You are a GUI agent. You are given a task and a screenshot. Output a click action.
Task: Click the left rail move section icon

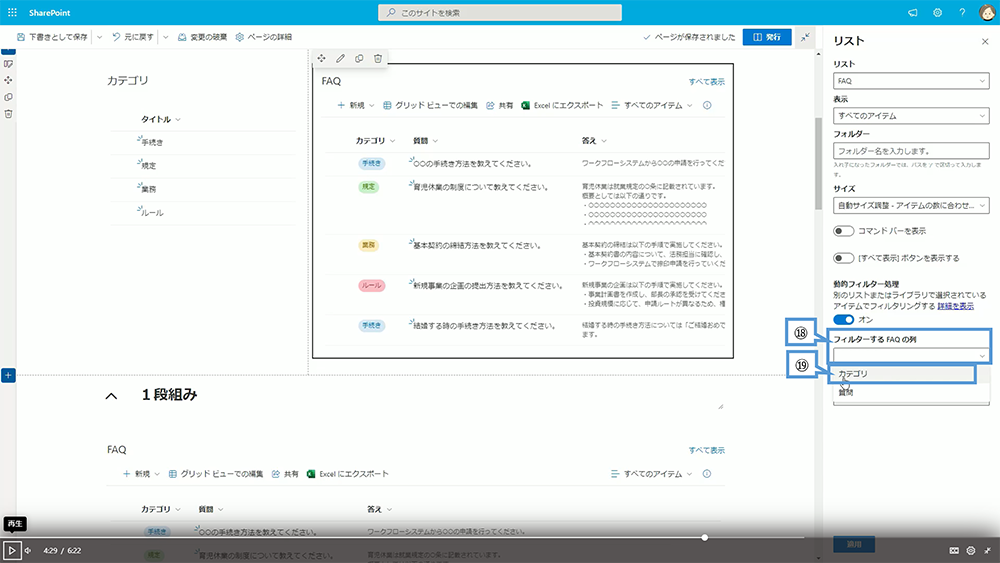tap(8, 80)
